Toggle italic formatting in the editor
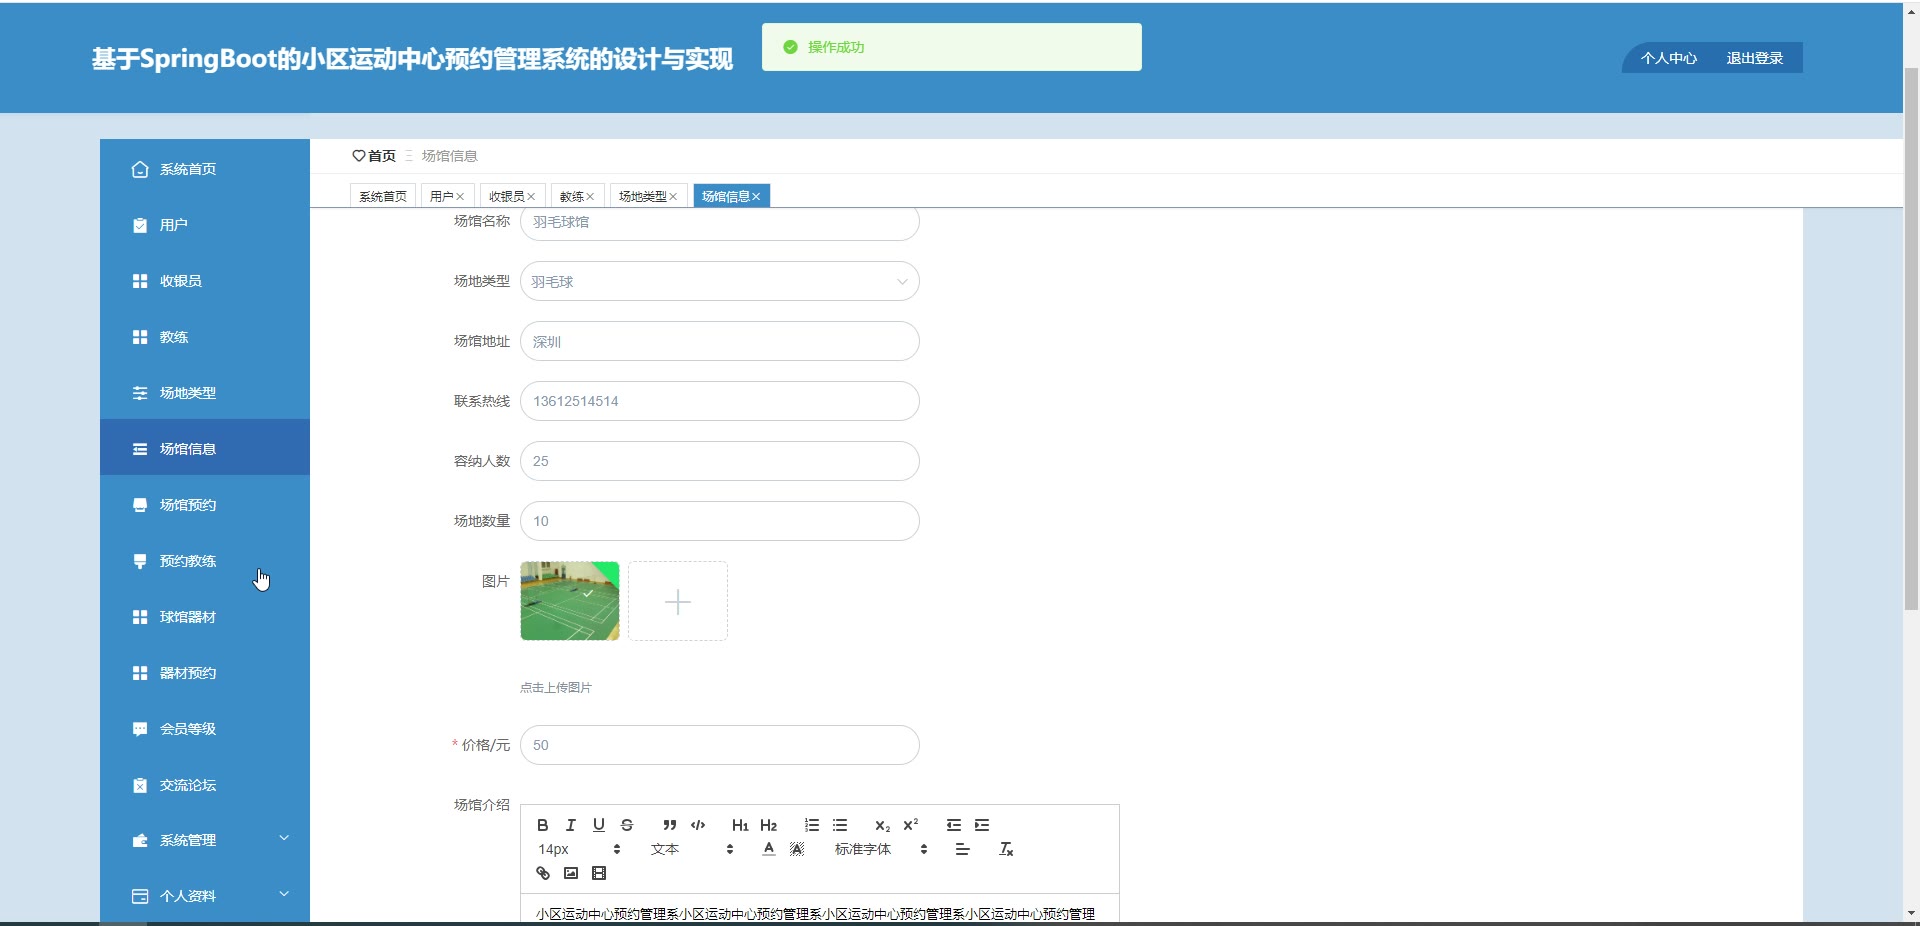The height and width of the screenshot is (926, 1920). (x=570, y=825)
